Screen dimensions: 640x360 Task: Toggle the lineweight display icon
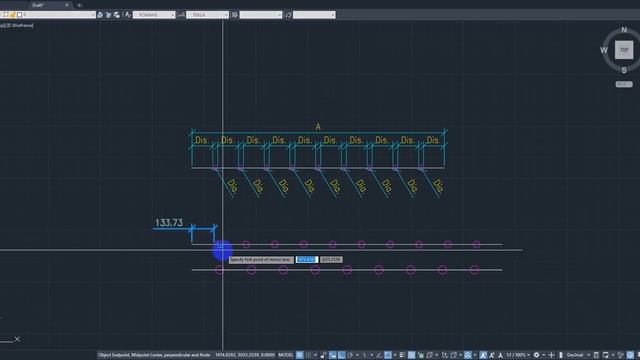click(402, 355)
